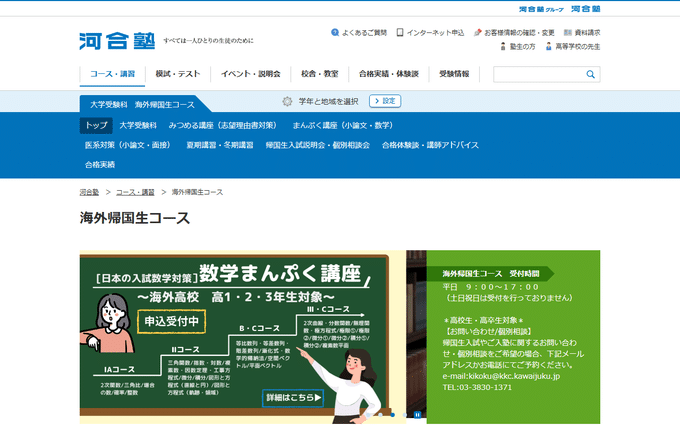Open まんぷく講座(小論文・数学)
Viewport: 680px width, 425px height.
pos(343,125)
